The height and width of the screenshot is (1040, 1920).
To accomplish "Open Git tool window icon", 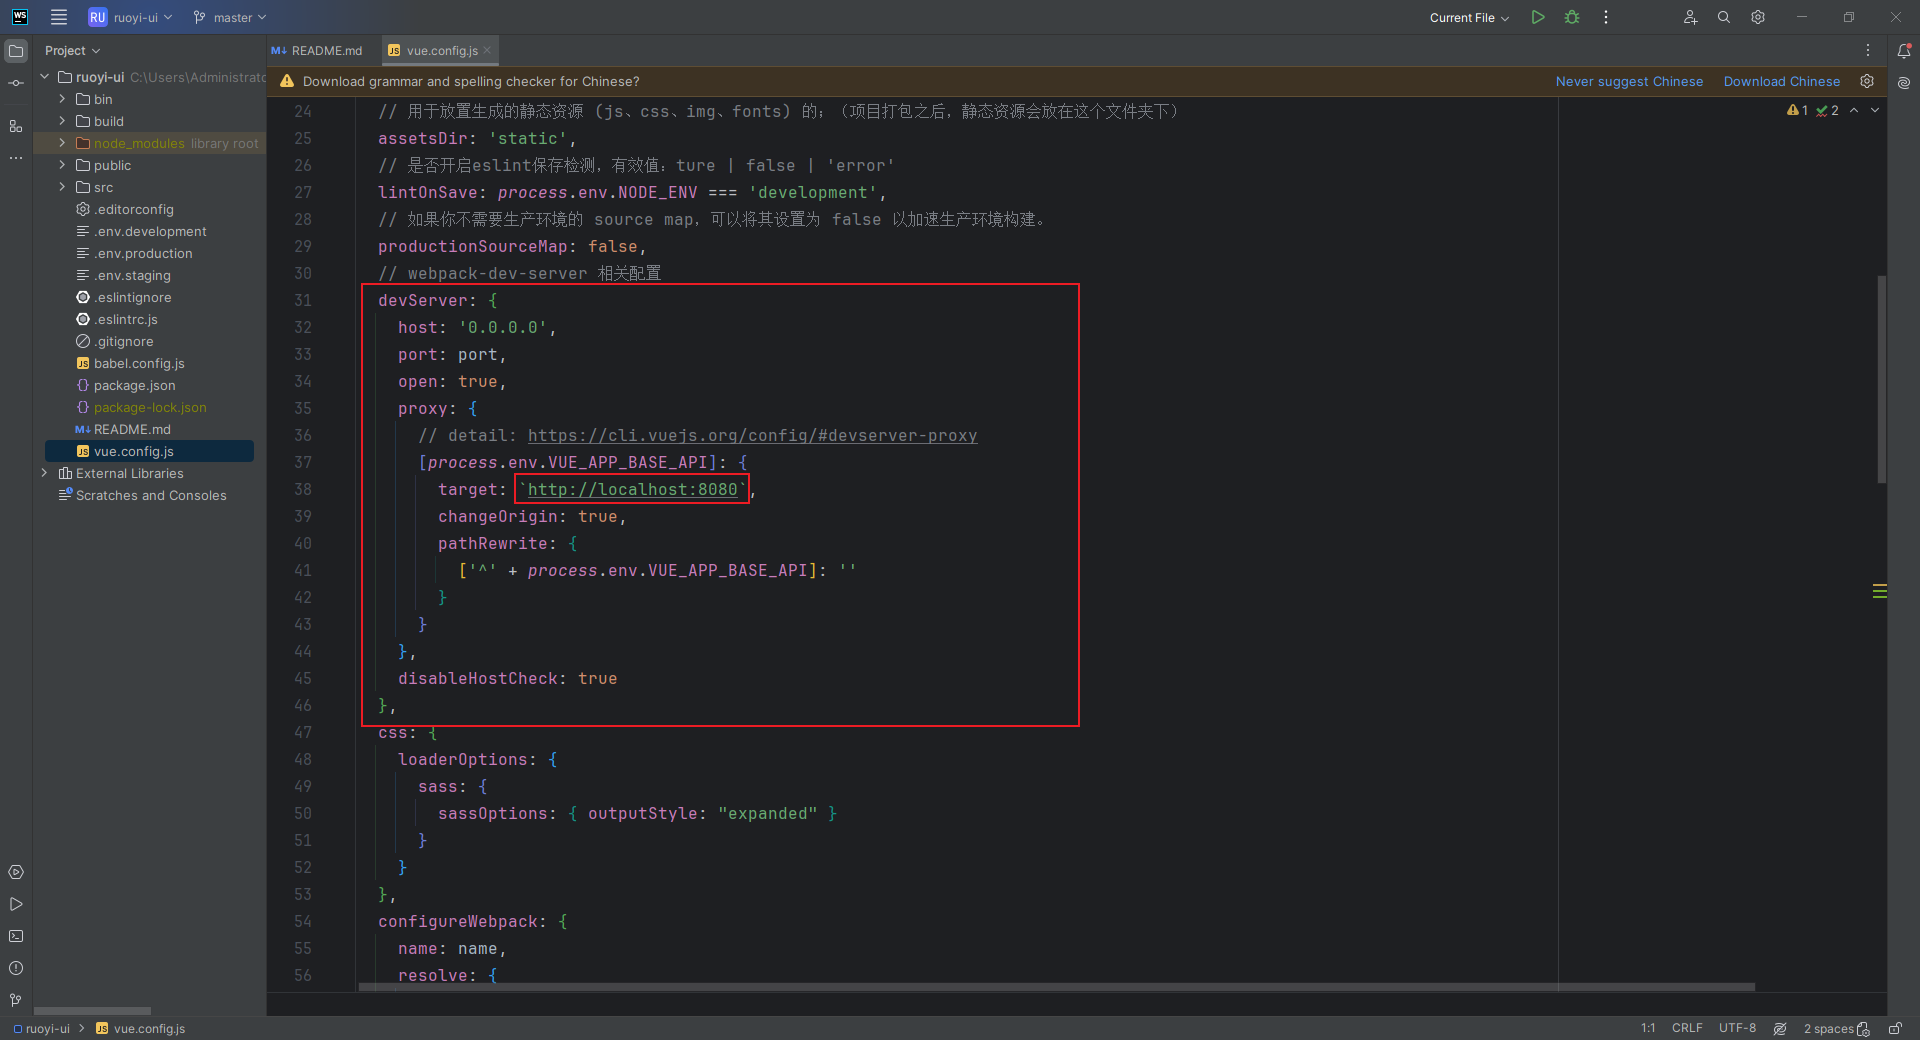I will [x=16, y=1000].
